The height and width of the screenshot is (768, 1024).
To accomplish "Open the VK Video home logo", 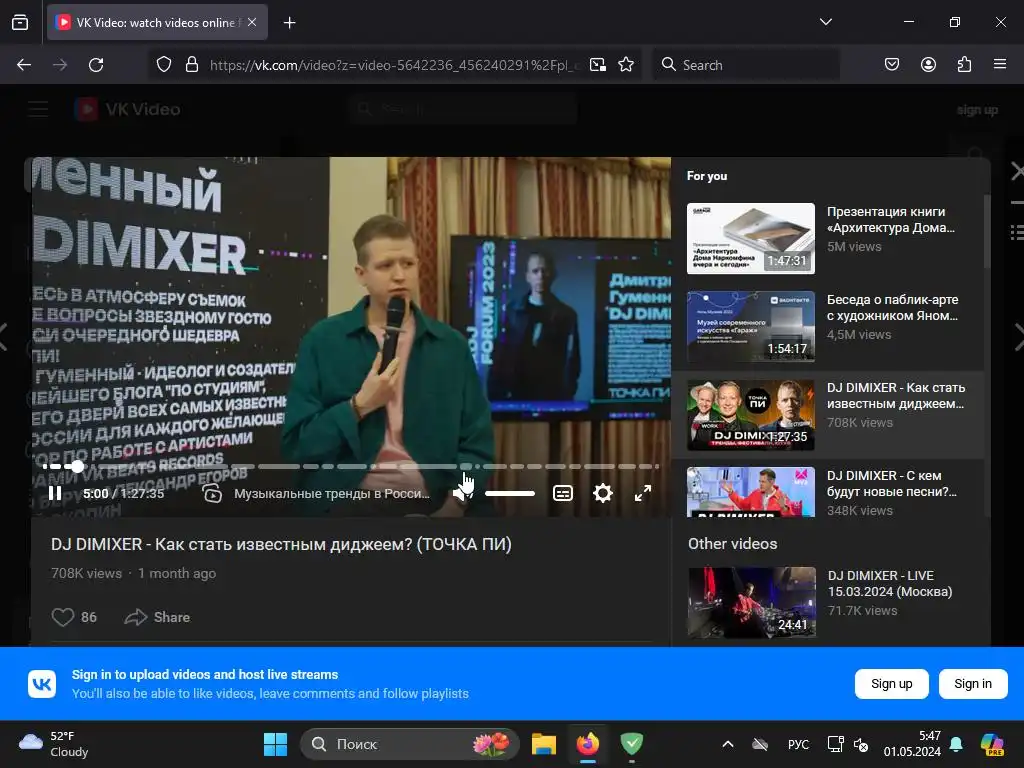I will (x=127, y=109).
